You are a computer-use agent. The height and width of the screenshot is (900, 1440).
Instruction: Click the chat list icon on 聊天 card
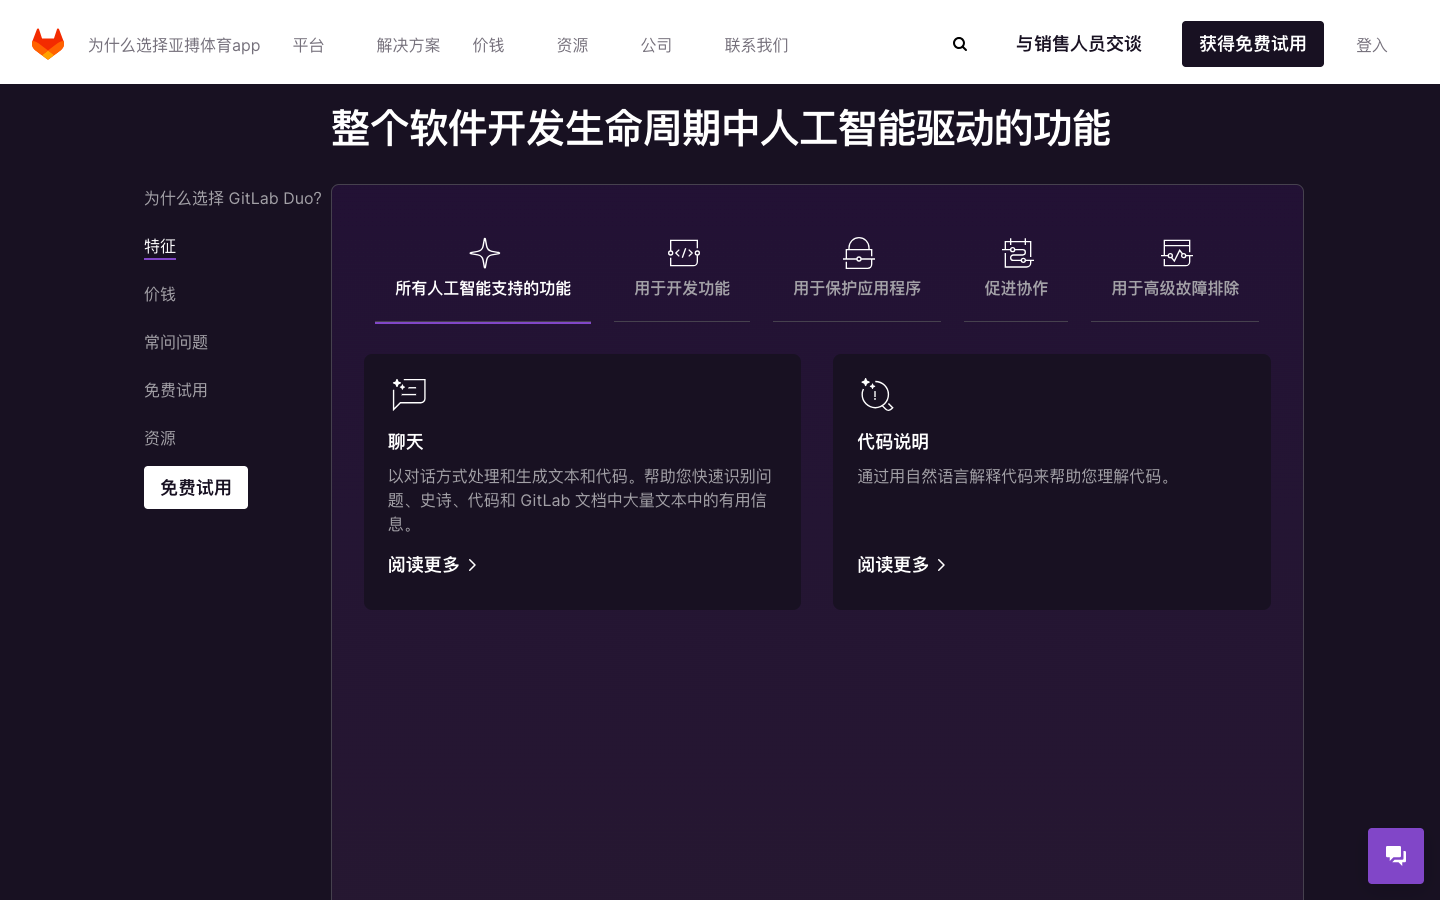(408, 395)
